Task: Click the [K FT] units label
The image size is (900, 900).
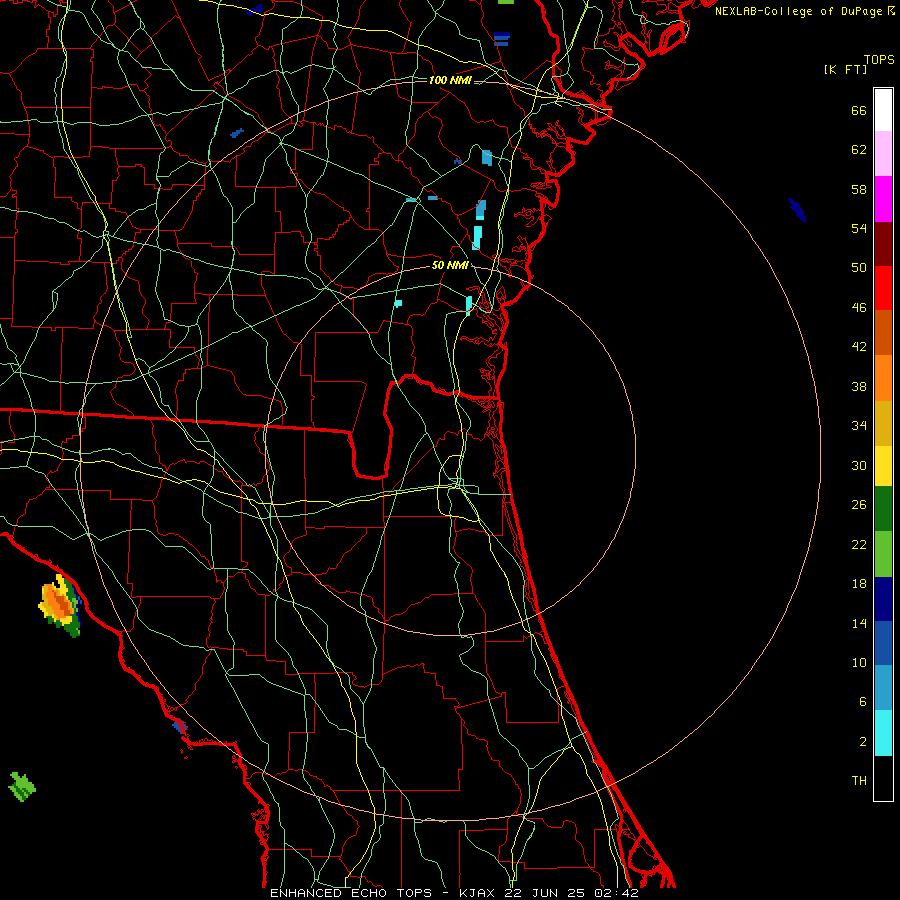Action: tap(845, 69)
